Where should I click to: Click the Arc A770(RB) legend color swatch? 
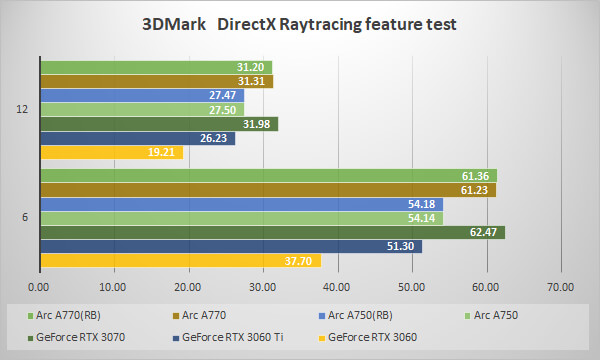pos(30,316)
